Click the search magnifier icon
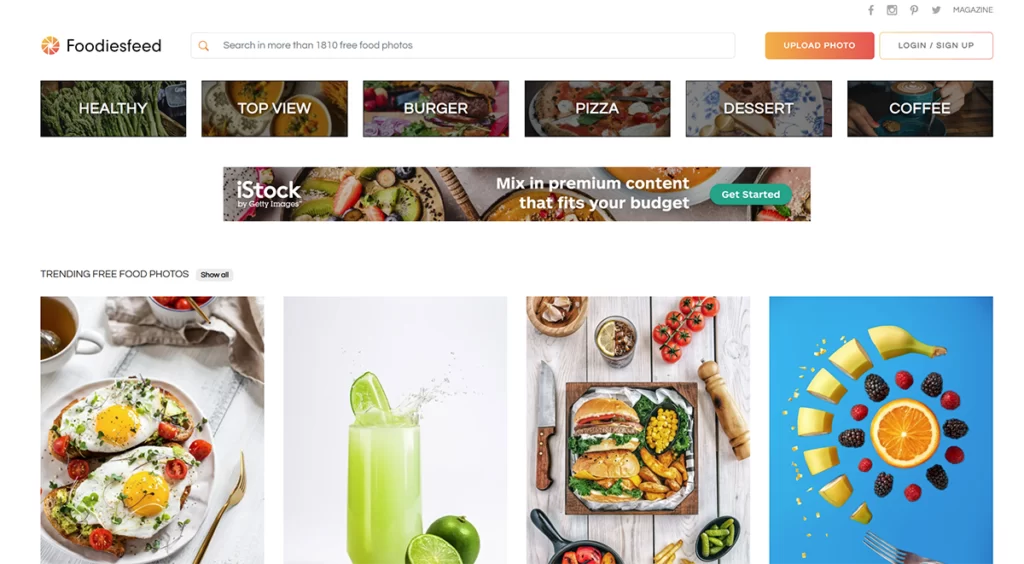 204,46
